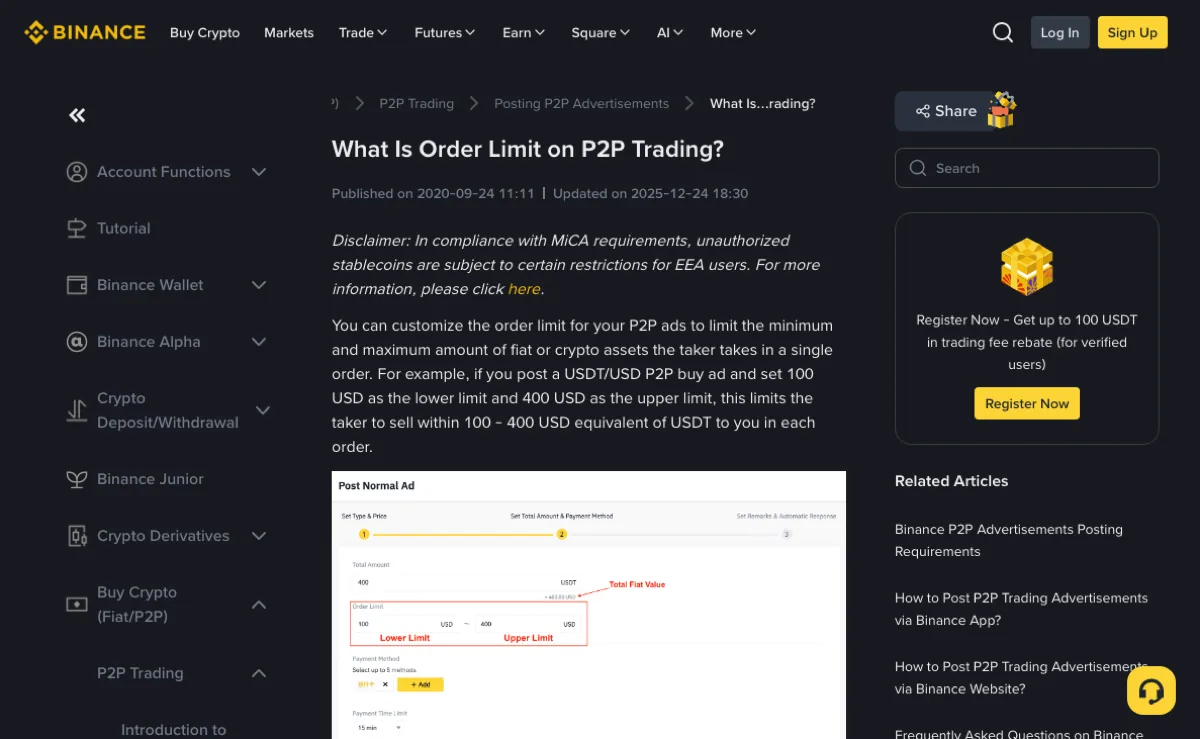The width and height of the screenshot is (1200, 739).
Task: Open P2P Trading breadcrumb link
Action: 417,103
